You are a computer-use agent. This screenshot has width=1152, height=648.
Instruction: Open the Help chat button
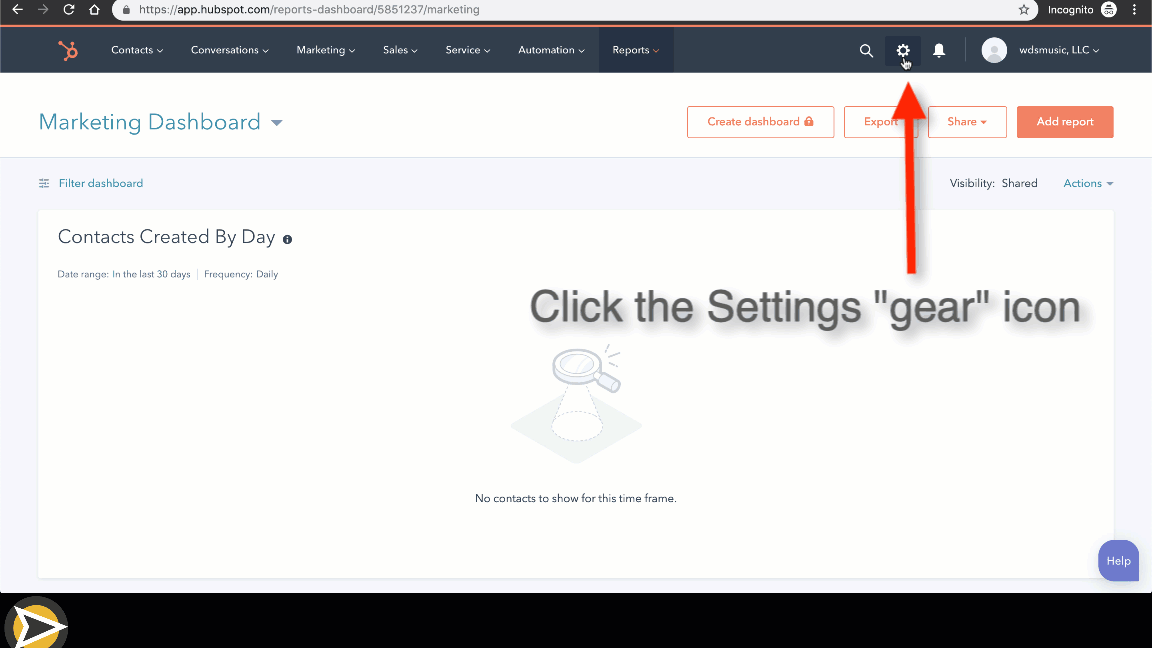tap(1118, 561)
